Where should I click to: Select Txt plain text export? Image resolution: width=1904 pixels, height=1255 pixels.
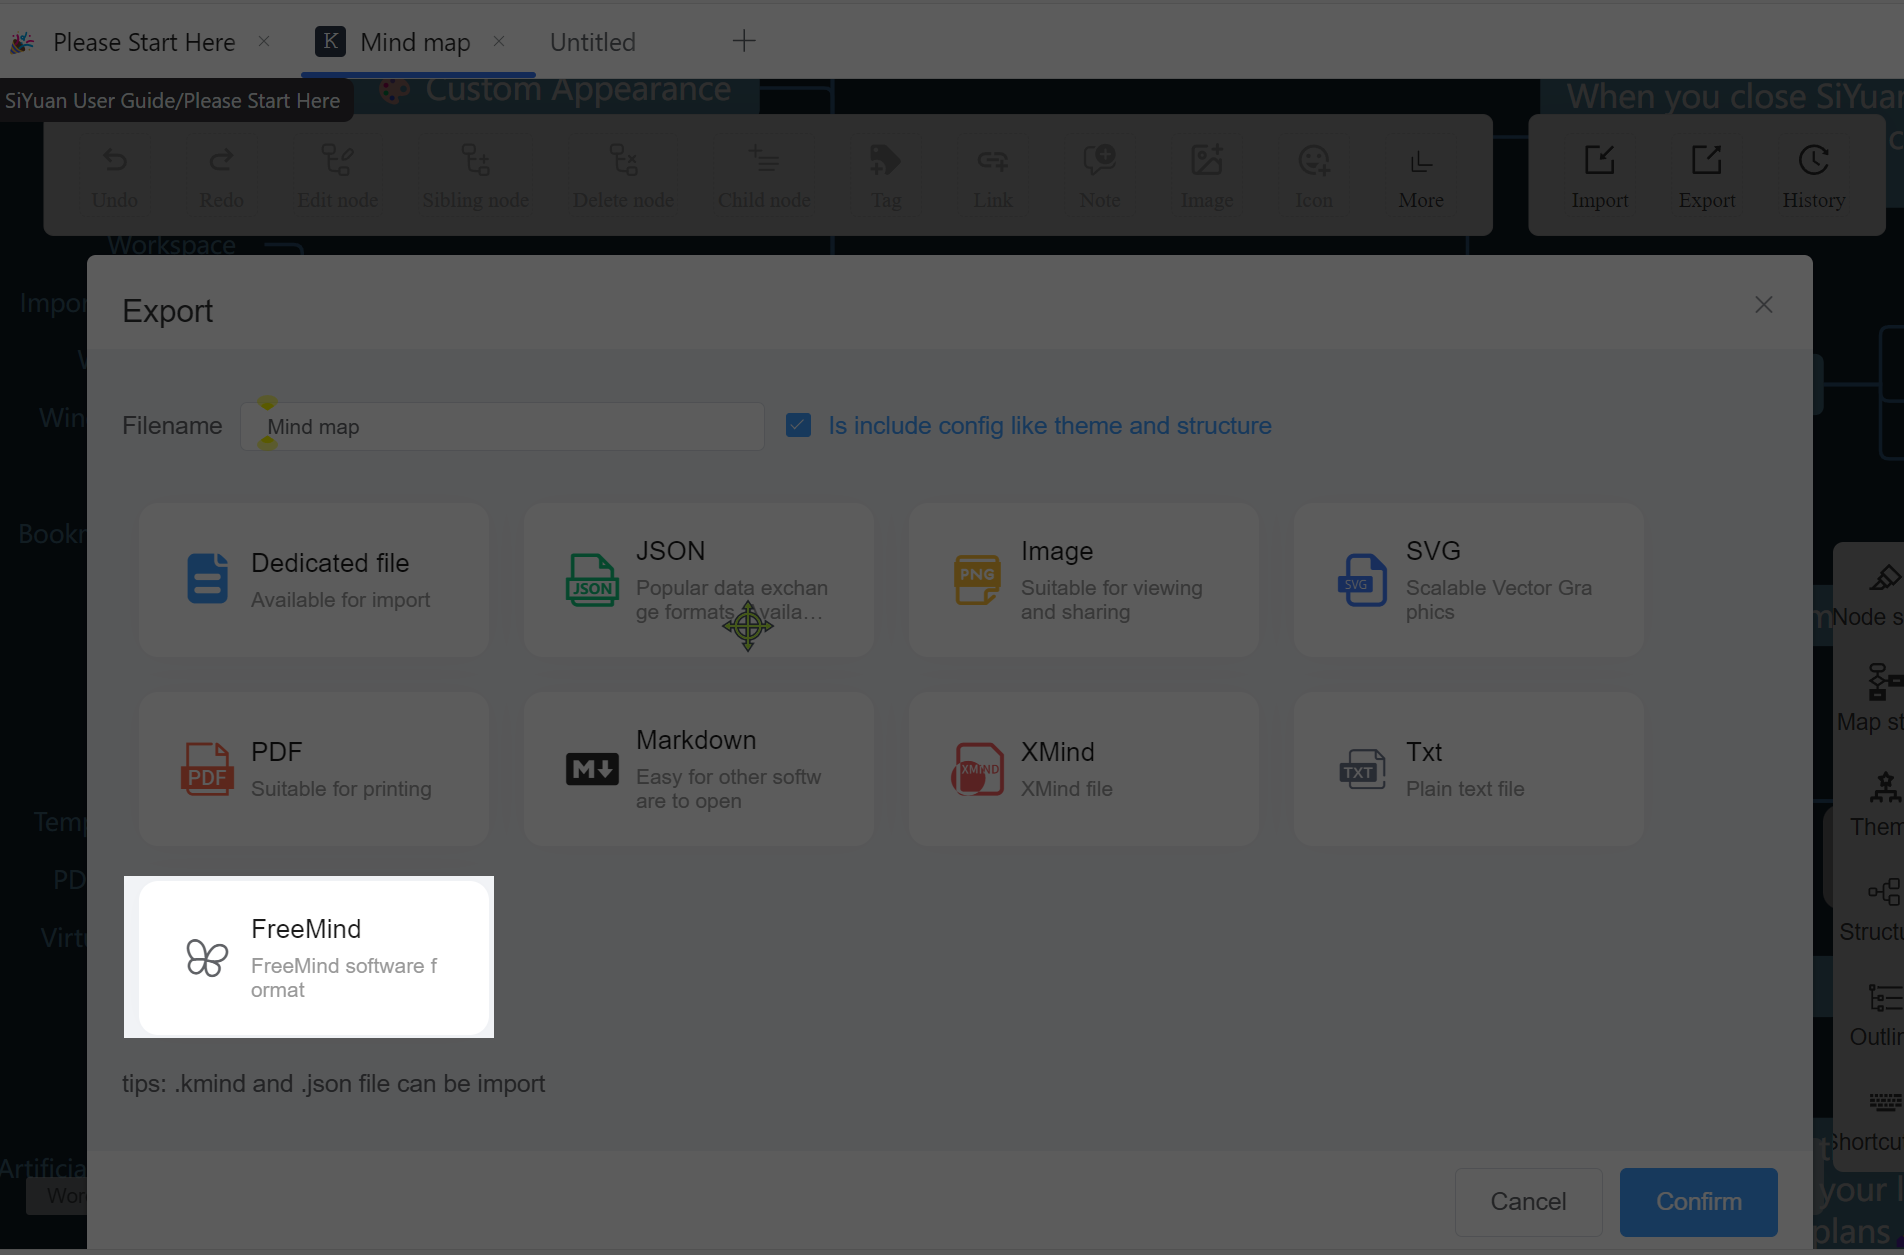[x=1469, y=769]
